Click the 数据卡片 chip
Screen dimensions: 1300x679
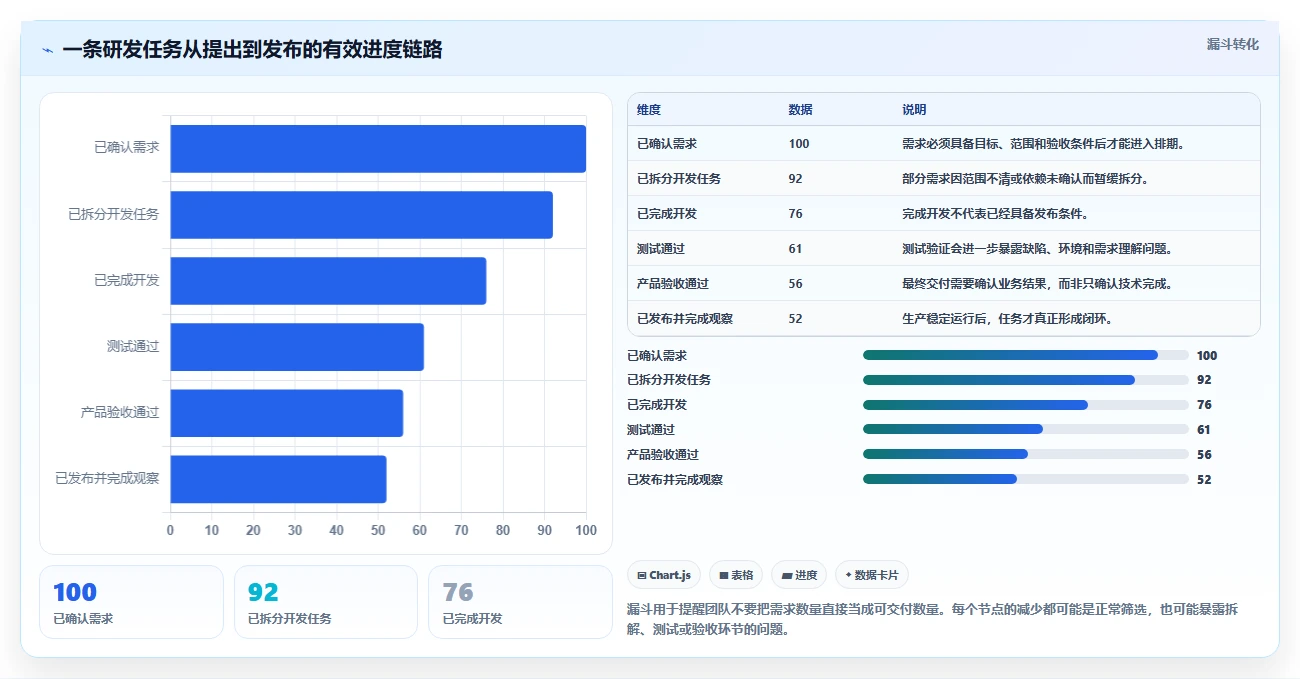[x=872, y=575]
